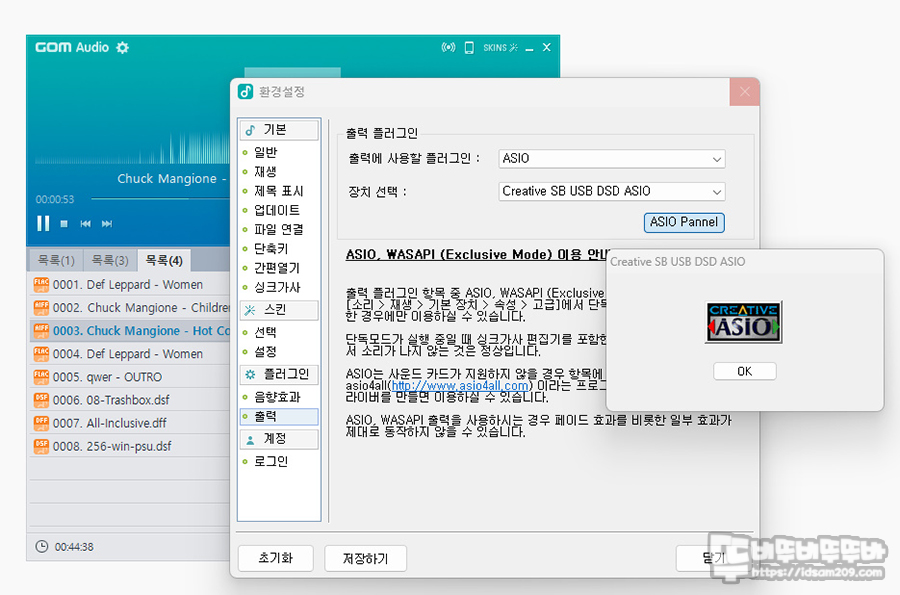Open 설정 under skin settings
Image resolution: width=900 pixels, height=595 pixels.
click(x=265, y=351)
